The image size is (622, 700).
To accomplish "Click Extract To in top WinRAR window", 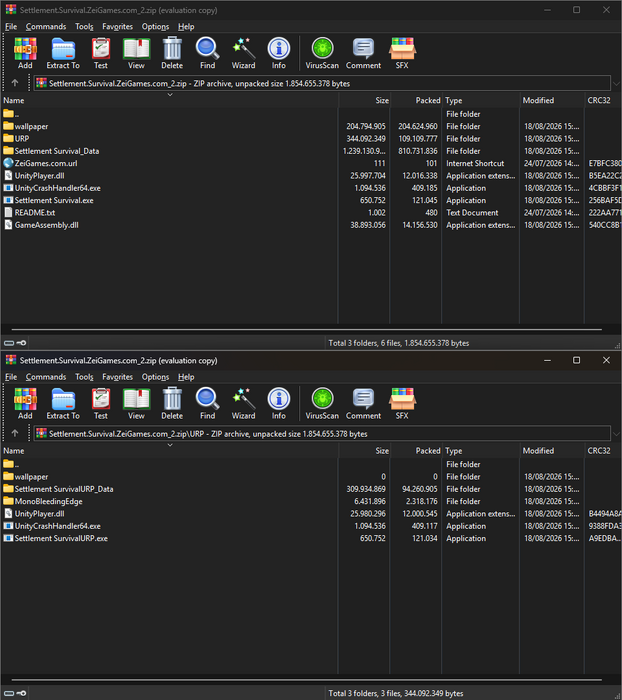I will click(63, 53).
